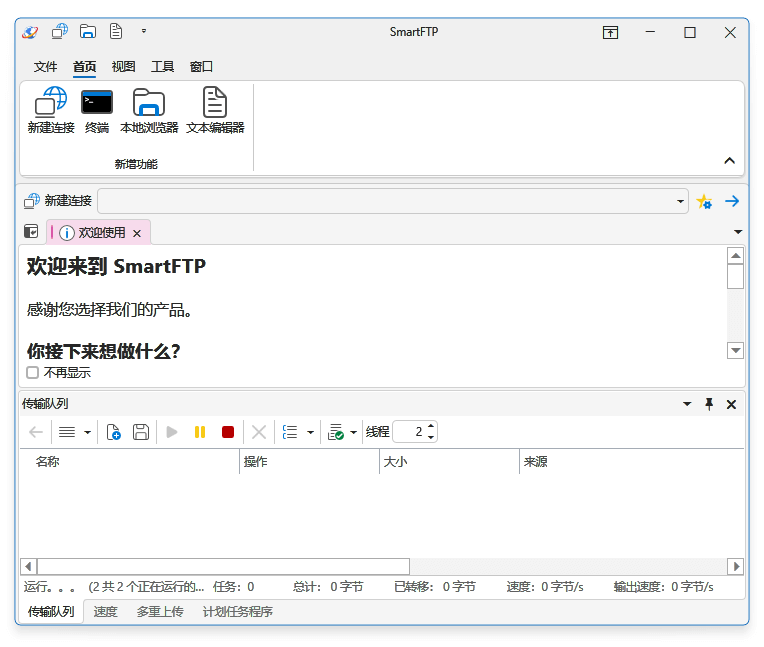Viewport: 764px width, 647px height.
Task: Collapse the ribbon with the chevron
Action: tap(729, 160)
